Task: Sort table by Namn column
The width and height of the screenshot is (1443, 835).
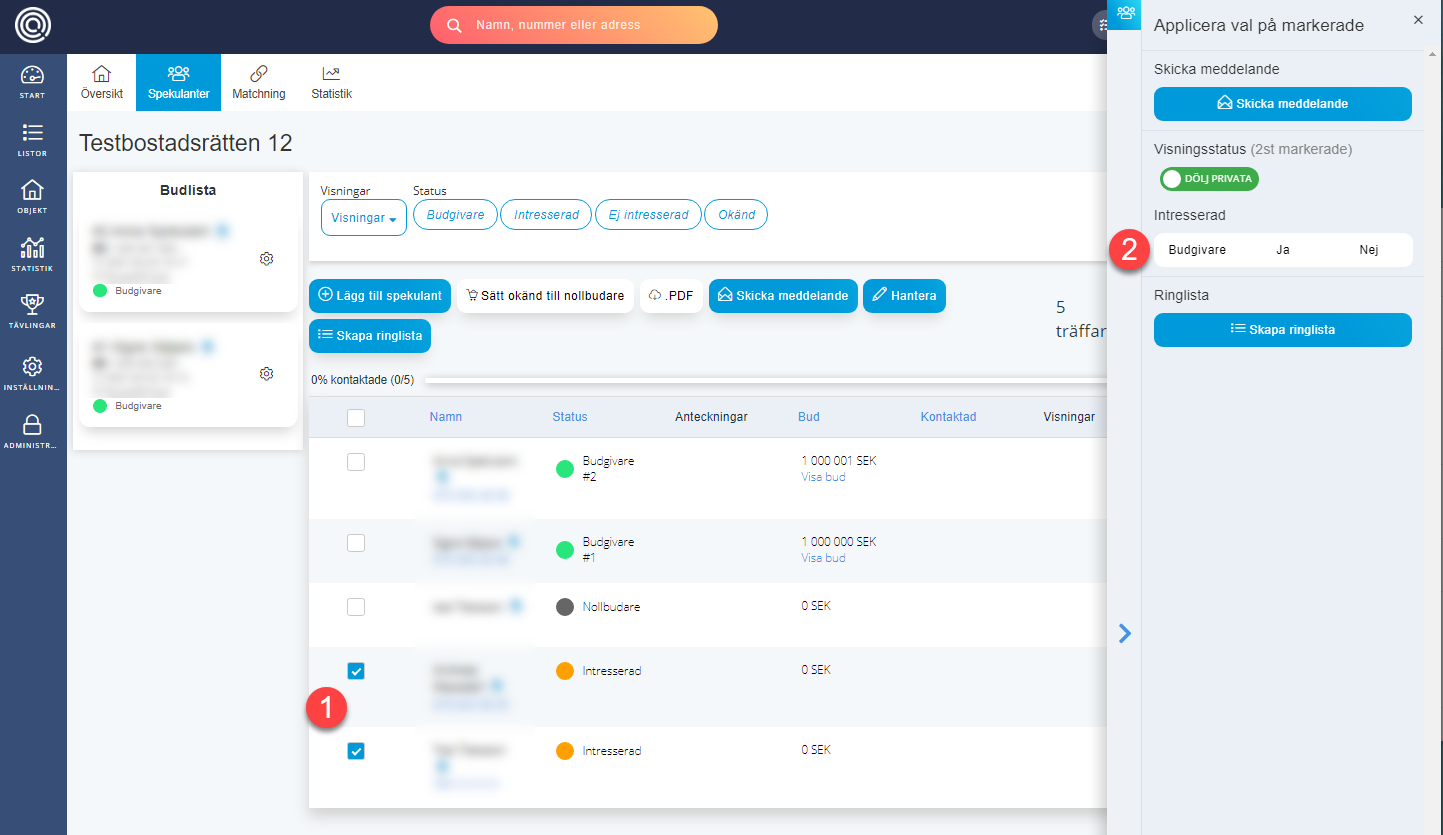Action: point(446,417)
